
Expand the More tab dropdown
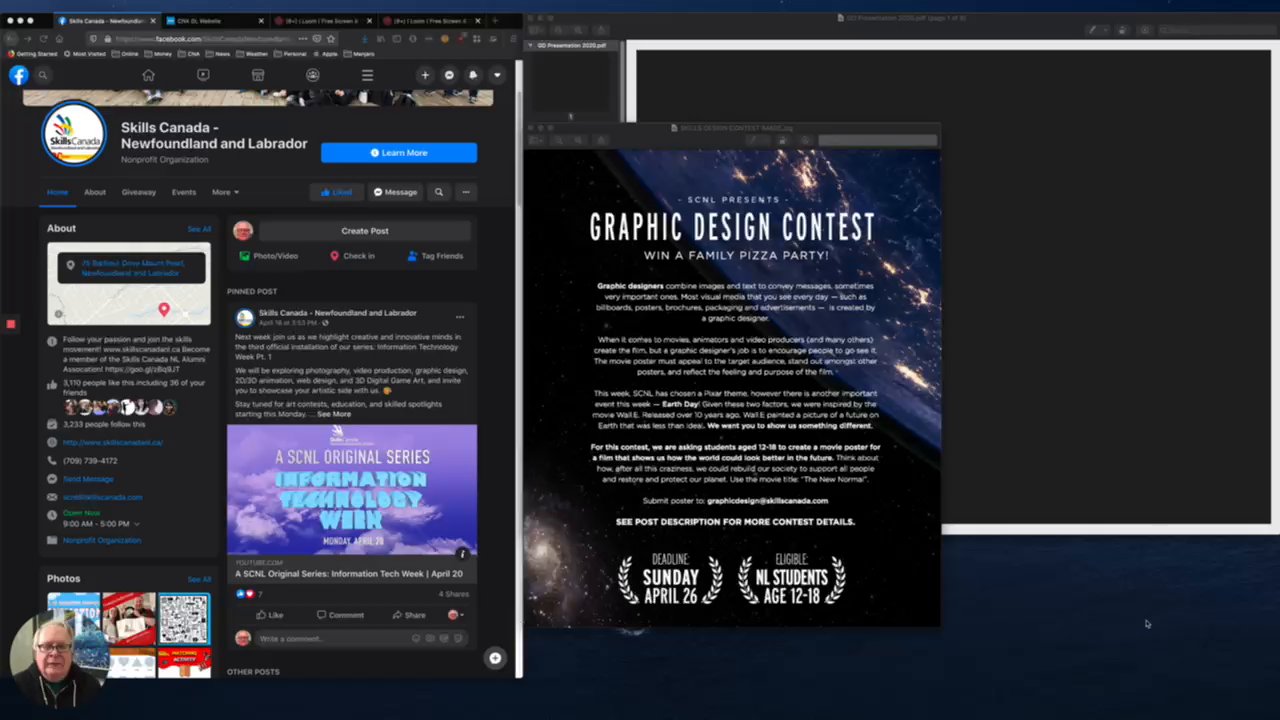(225, 192)
